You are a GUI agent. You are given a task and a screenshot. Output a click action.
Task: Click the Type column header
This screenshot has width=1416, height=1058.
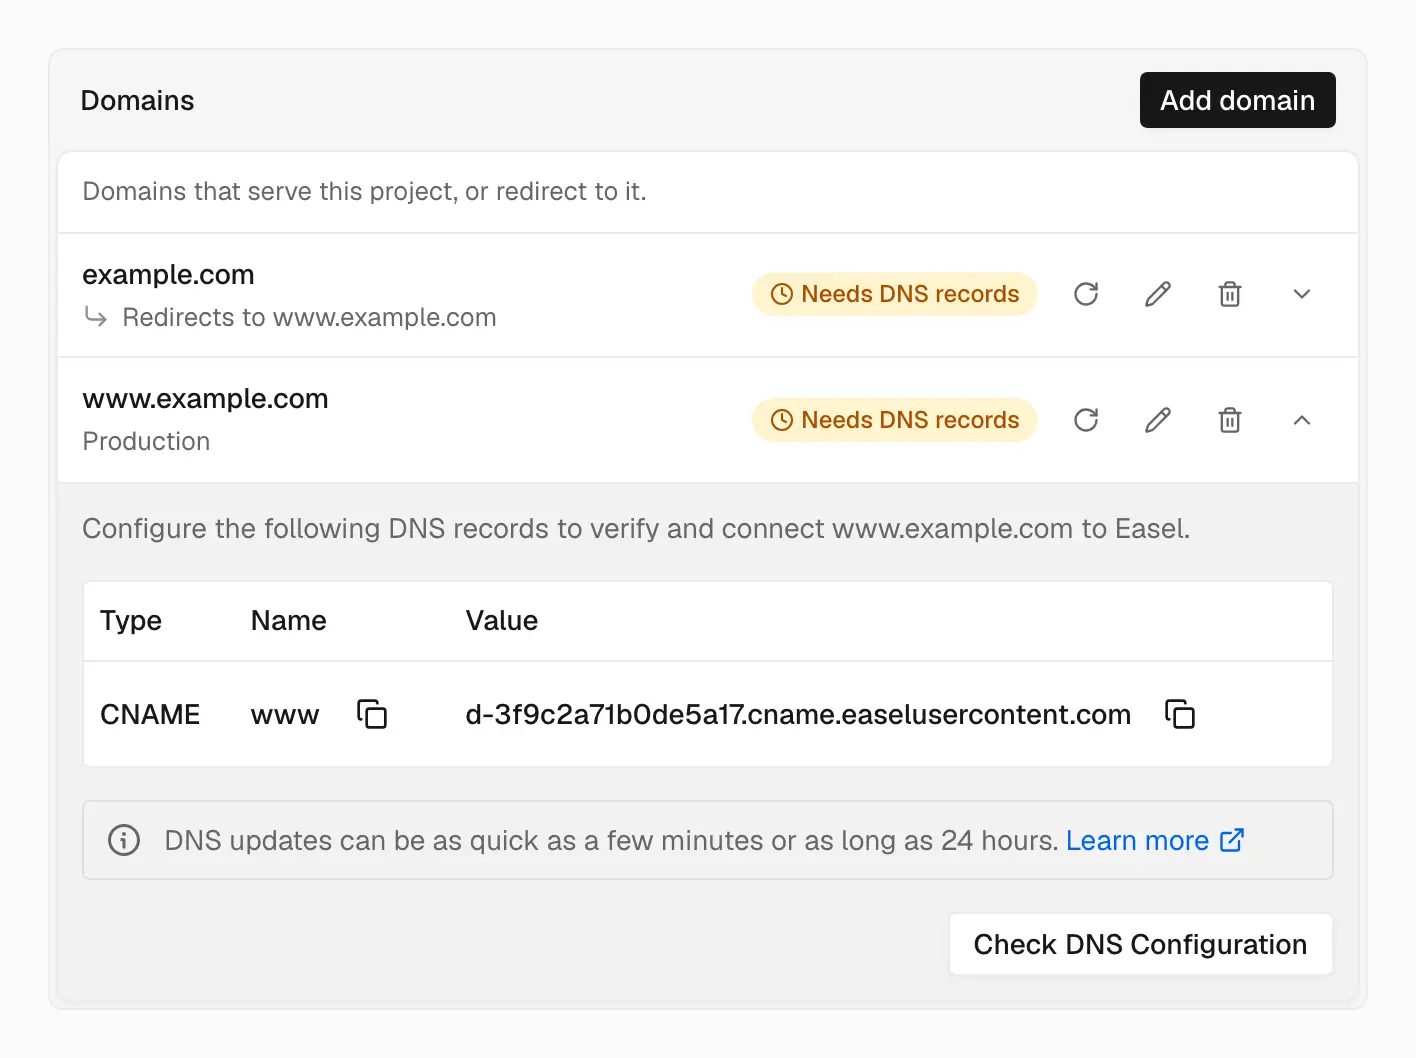click(131, 620)
